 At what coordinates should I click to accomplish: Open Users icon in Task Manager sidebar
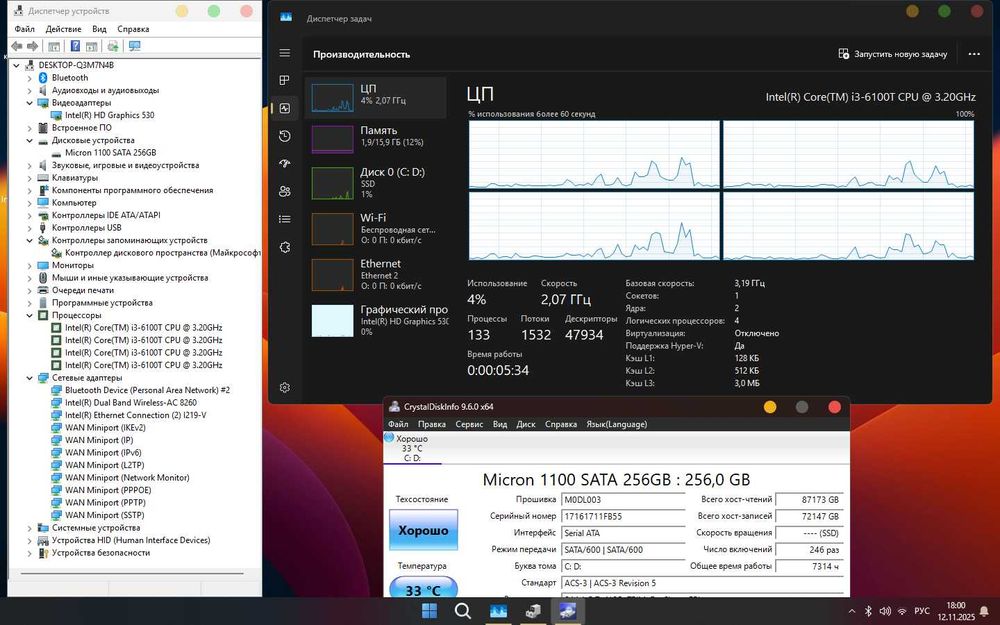(284, 191)
